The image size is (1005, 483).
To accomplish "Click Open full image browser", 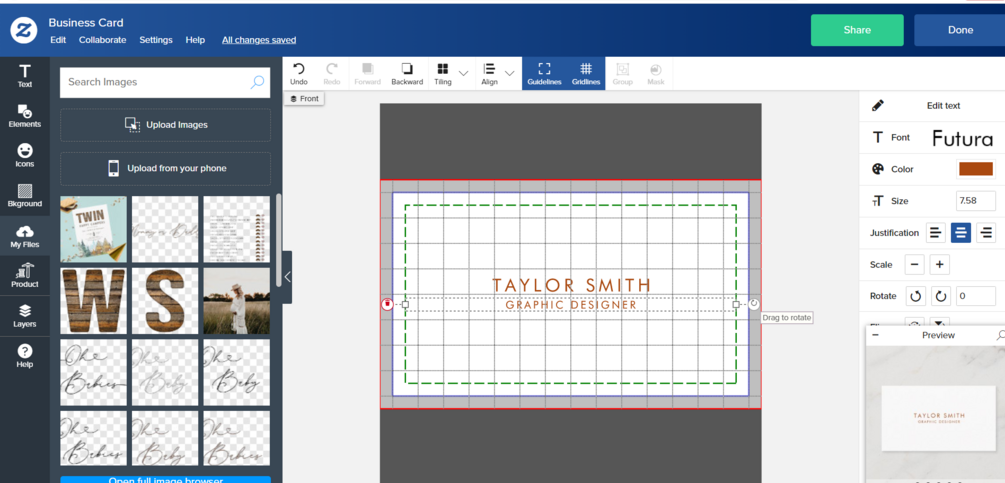I will (x=165, y=480).
